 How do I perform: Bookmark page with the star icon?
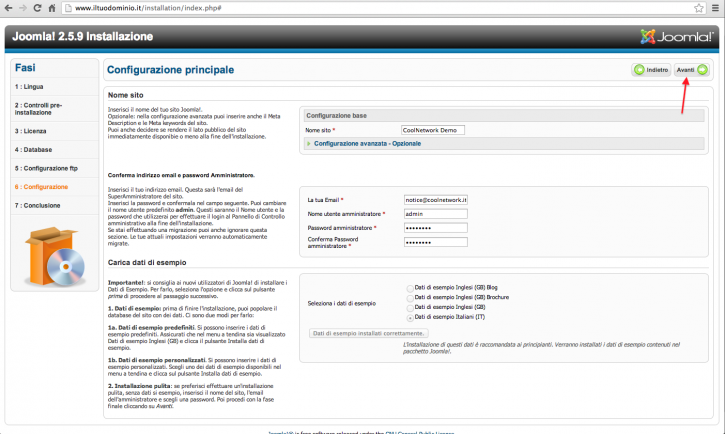click(699, 8)
